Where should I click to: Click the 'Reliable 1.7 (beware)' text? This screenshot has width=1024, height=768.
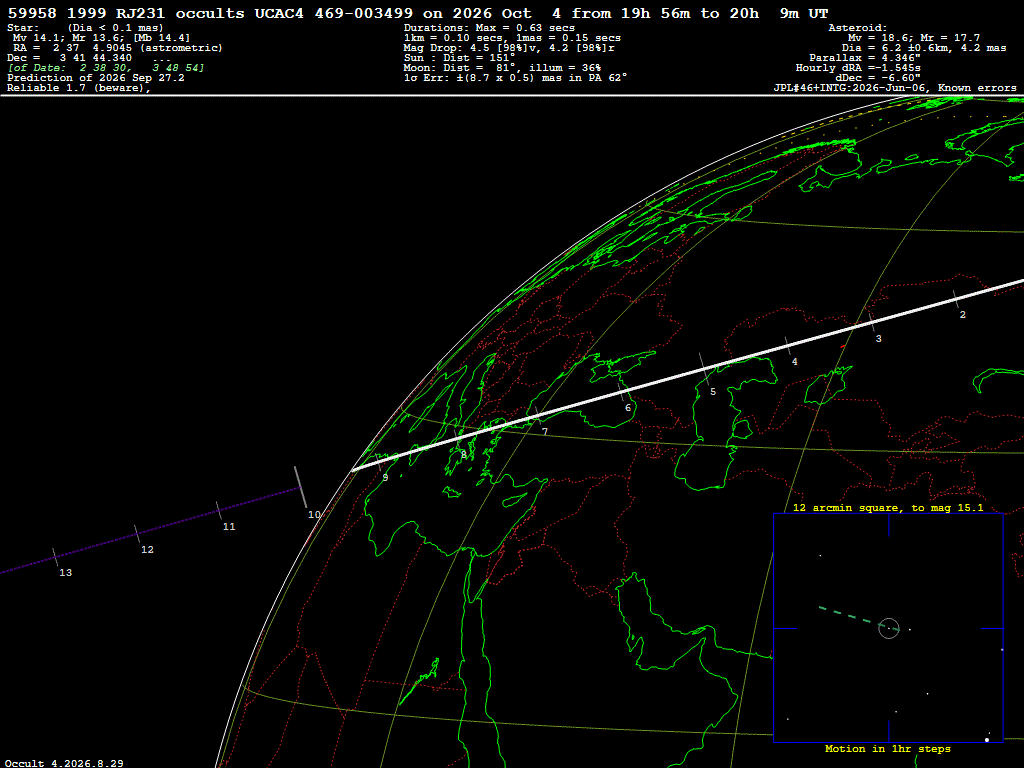pos(78,88)
